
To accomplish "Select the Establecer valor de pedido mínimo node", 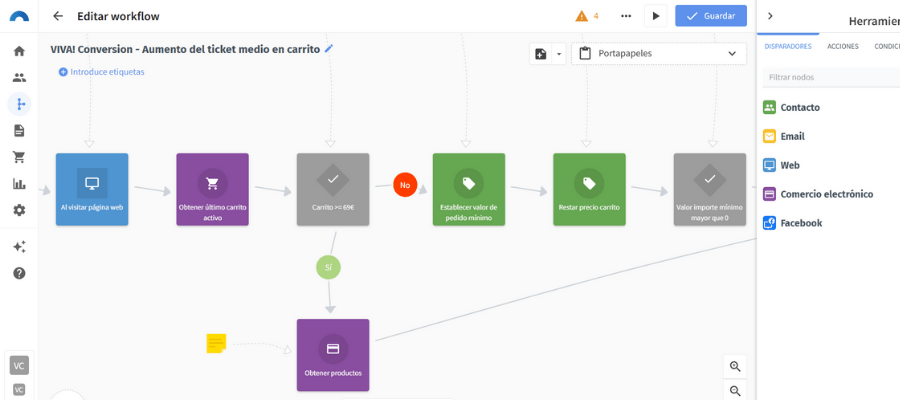I will click(x=469, y=189).
